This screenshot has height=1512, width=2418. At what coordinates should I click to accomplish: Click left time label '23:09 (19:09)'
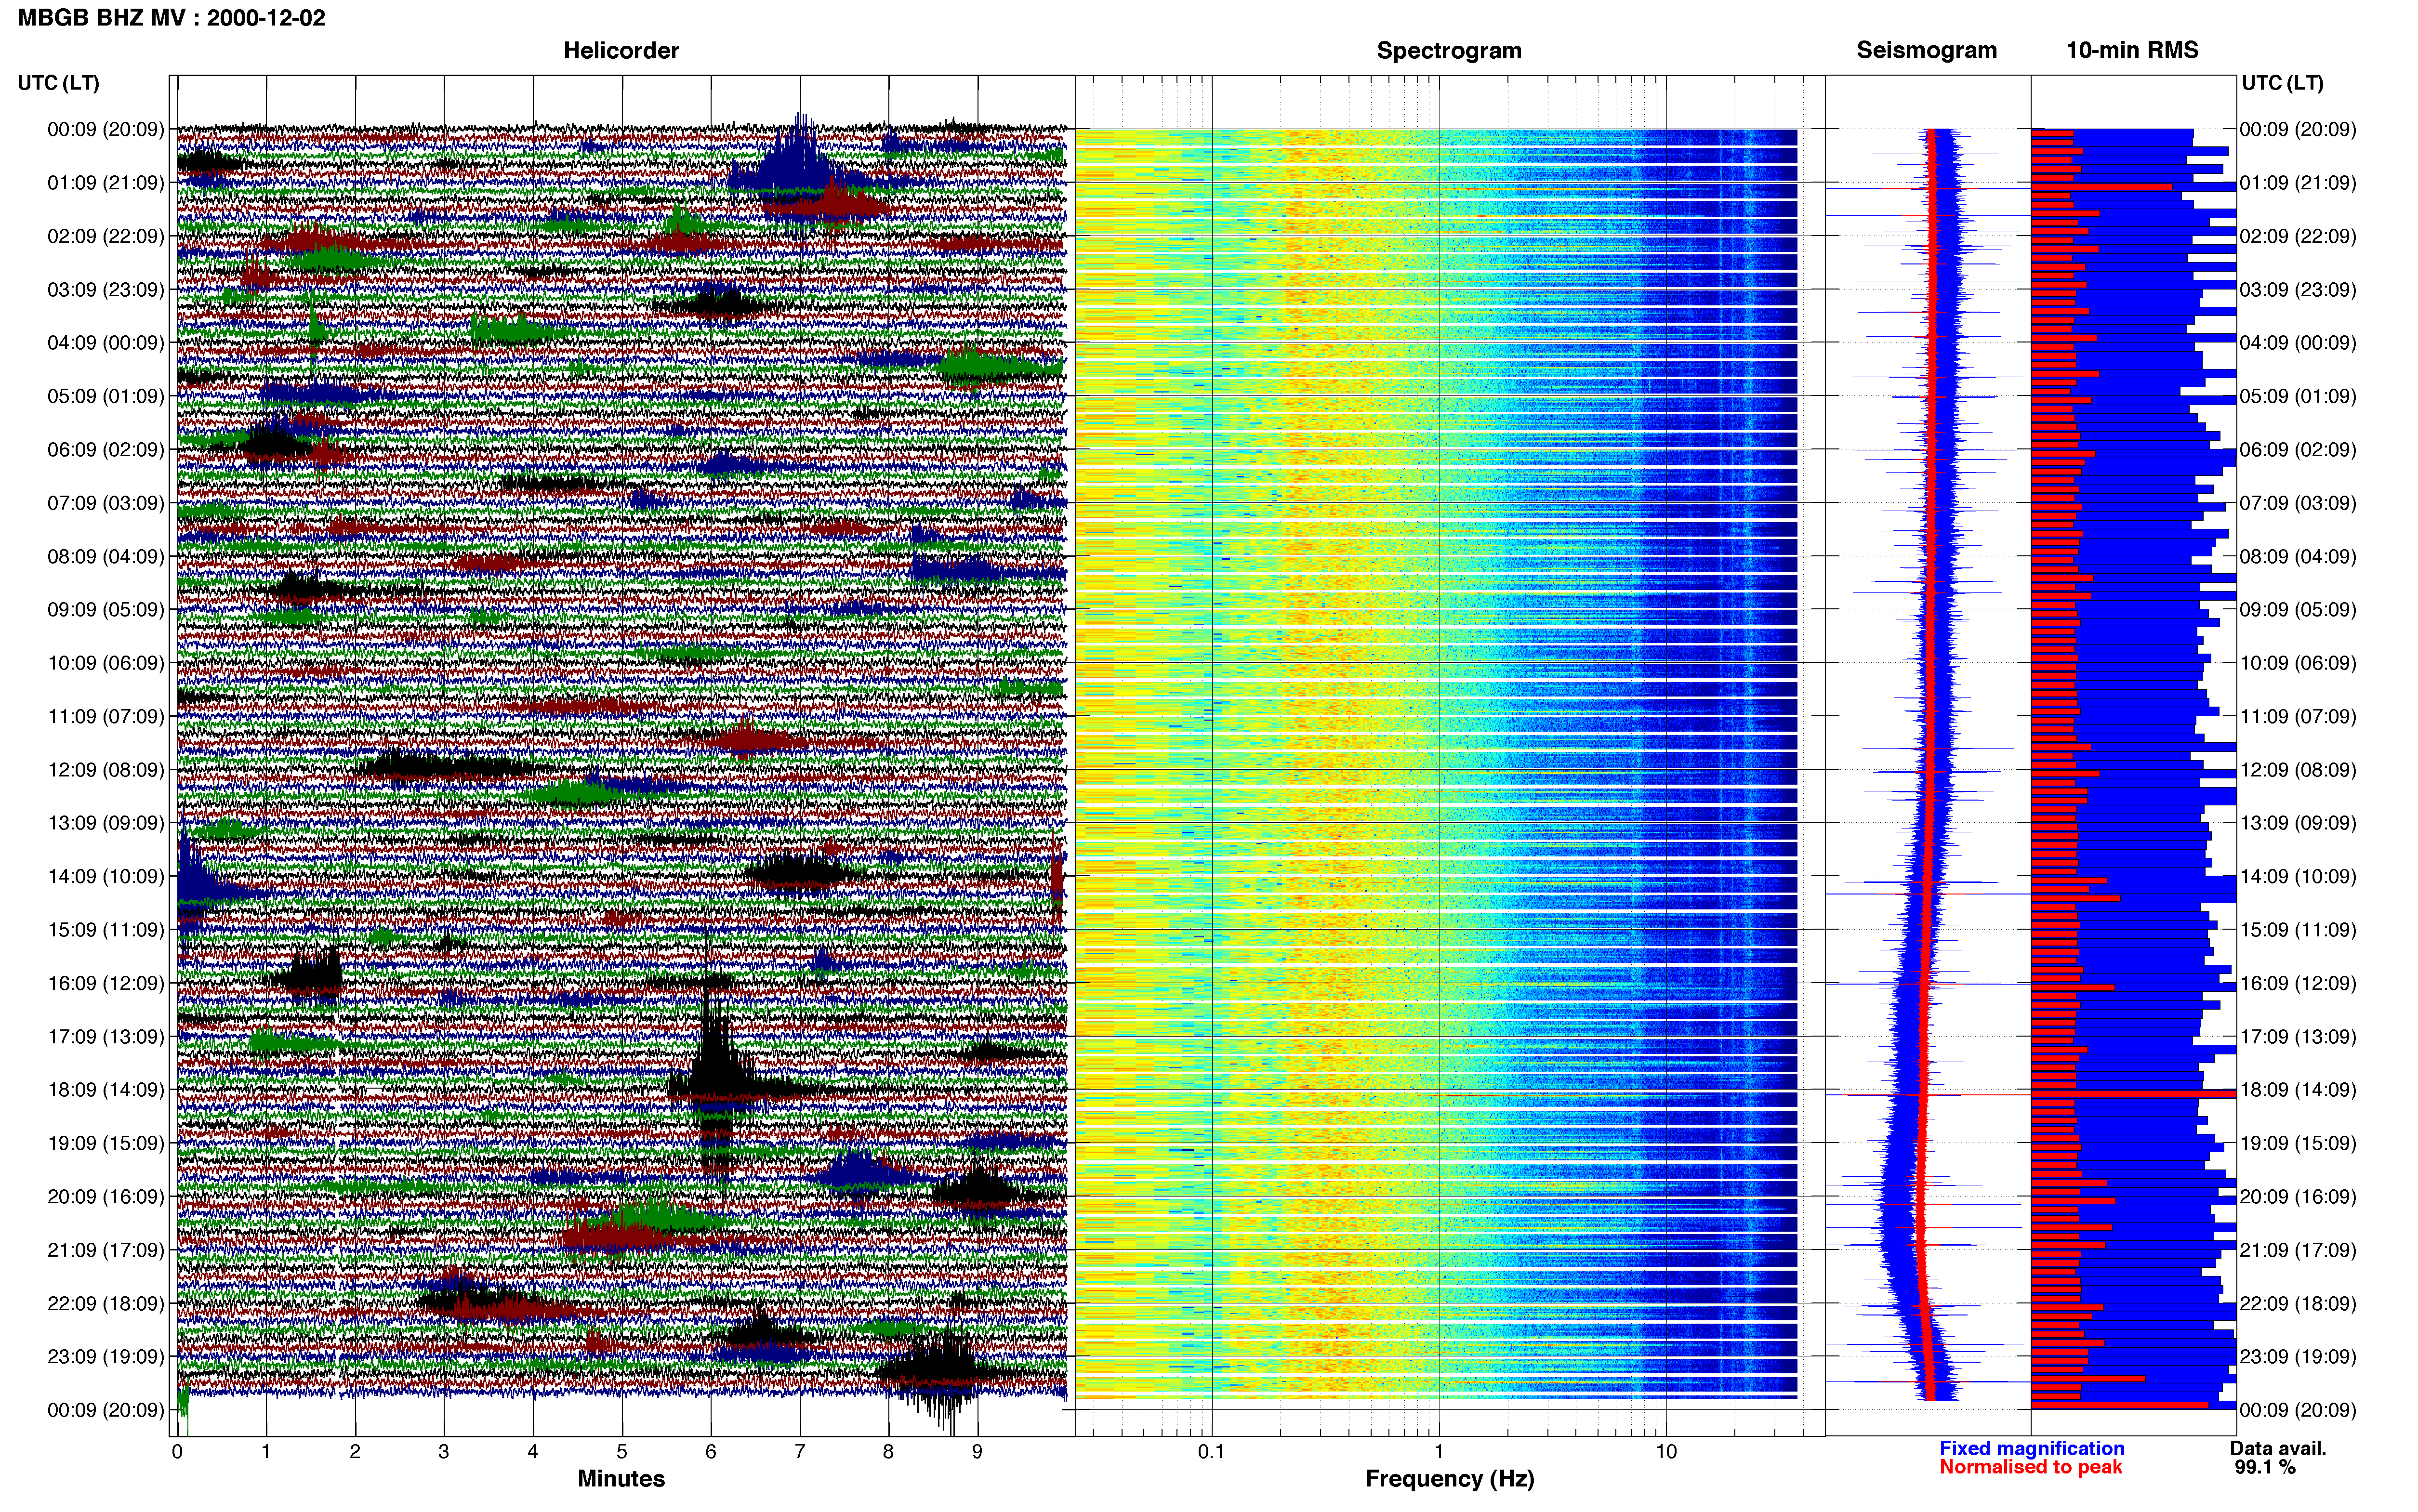pos(106,1357)
